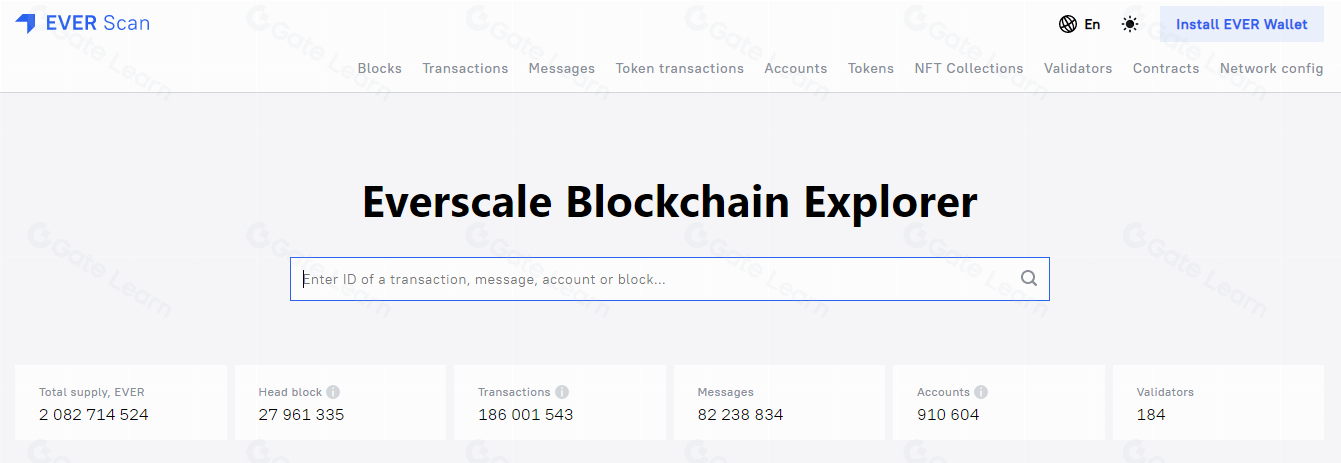Click info icon next to Transactions stat
The image size is (1341, 463).
pyautogui.click(x=562, y=392)
